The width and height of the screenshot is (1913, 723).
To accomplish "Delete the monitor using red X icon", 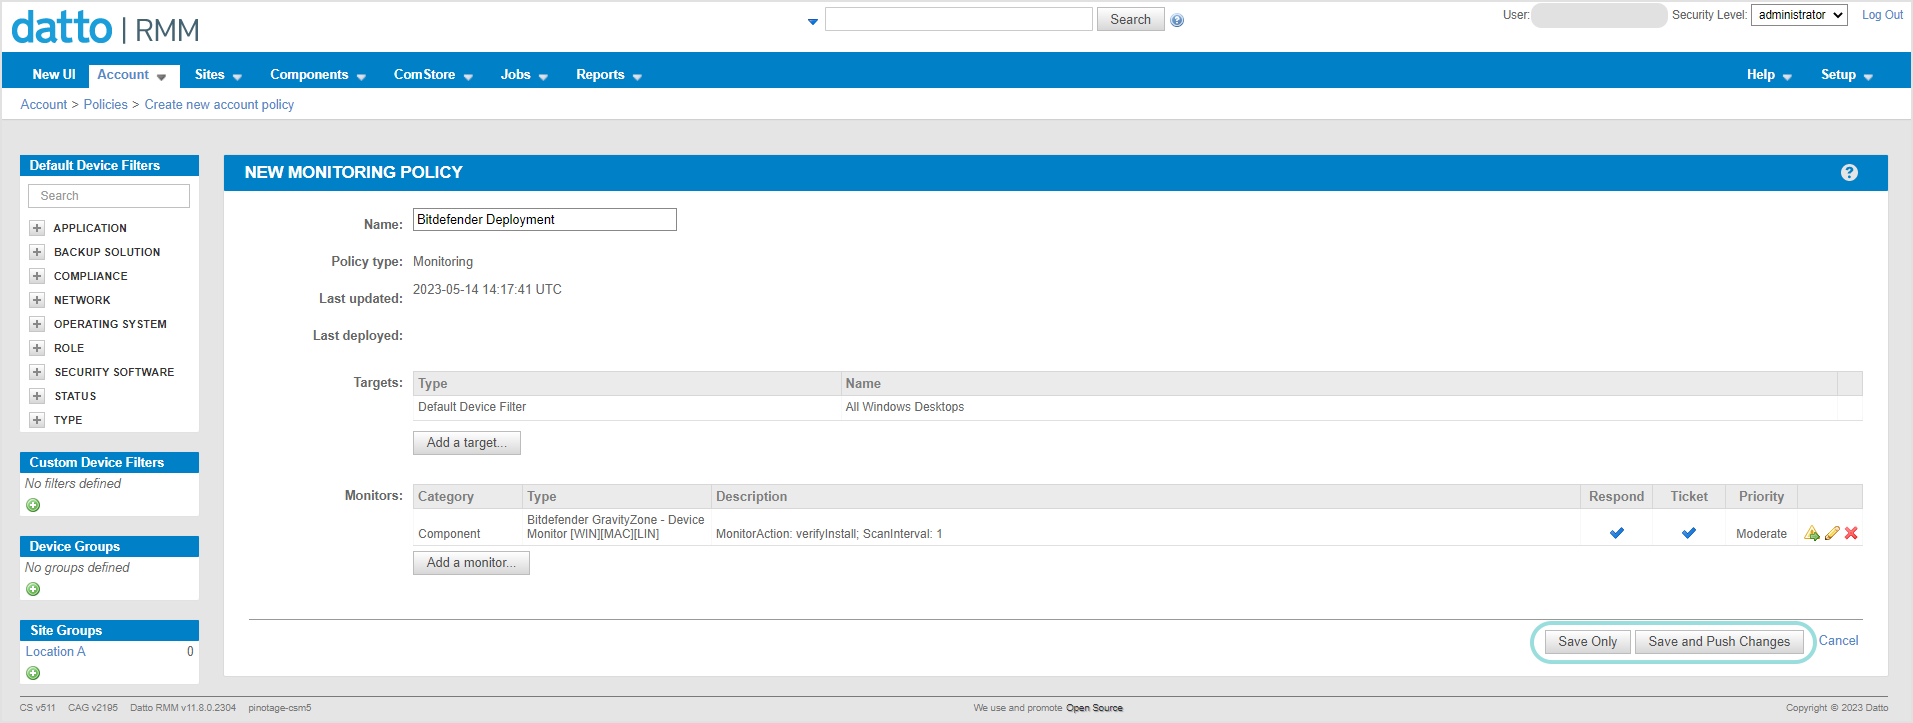I will tap(1851, 533).
